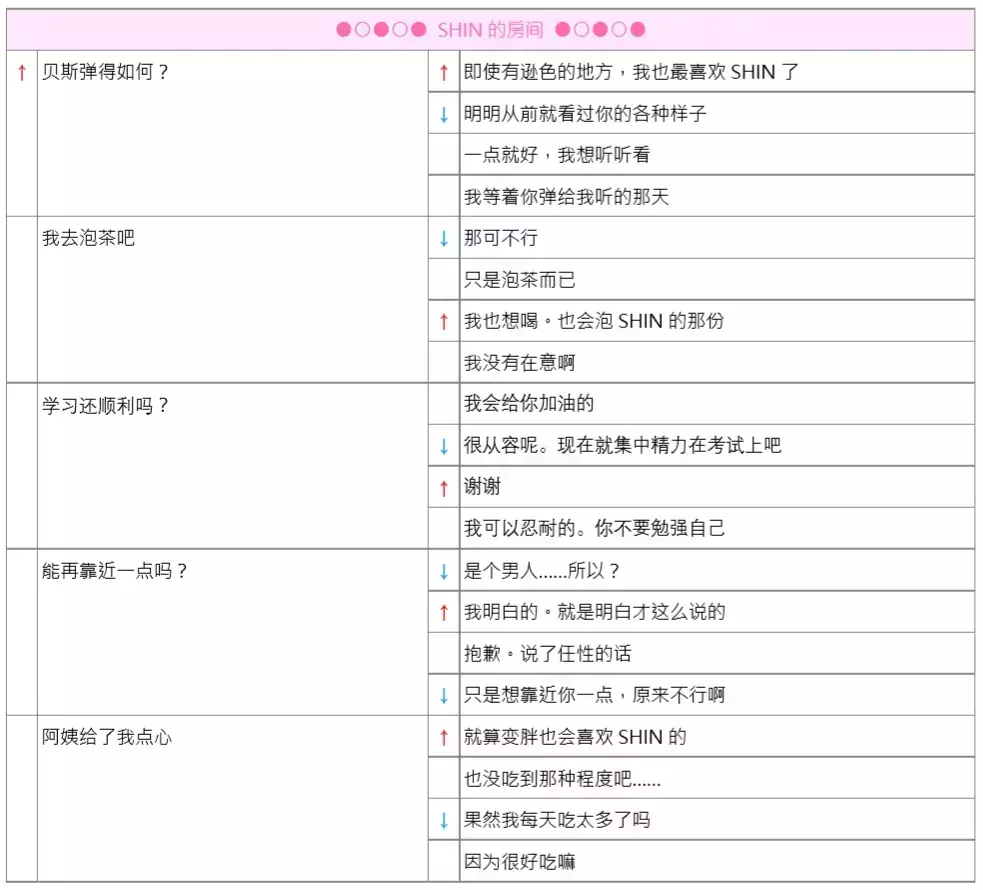Click the answer 很从容呢。现在就集中精力在考试上吧
Screen dimensions: 983x890
(623, 445)
